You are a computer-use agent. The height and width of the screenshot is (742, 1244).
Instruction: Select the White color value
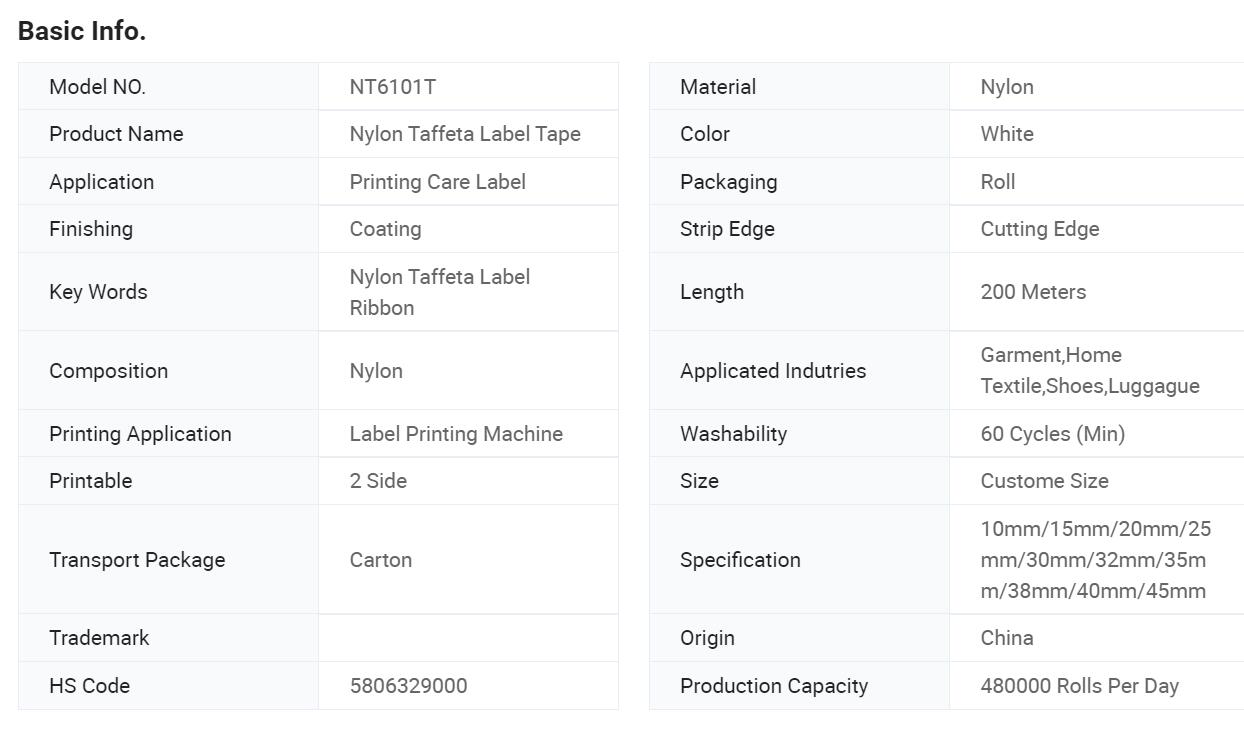(1006, 134)
